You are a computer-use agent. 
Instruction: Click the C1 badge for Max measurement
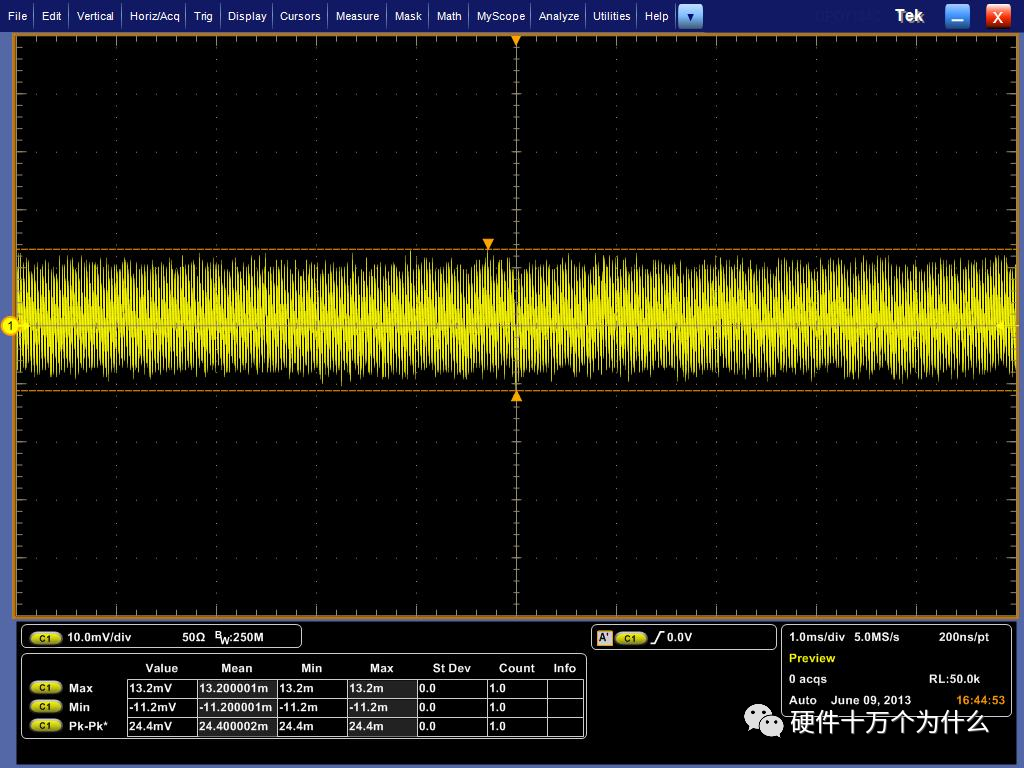click(46, 688)
